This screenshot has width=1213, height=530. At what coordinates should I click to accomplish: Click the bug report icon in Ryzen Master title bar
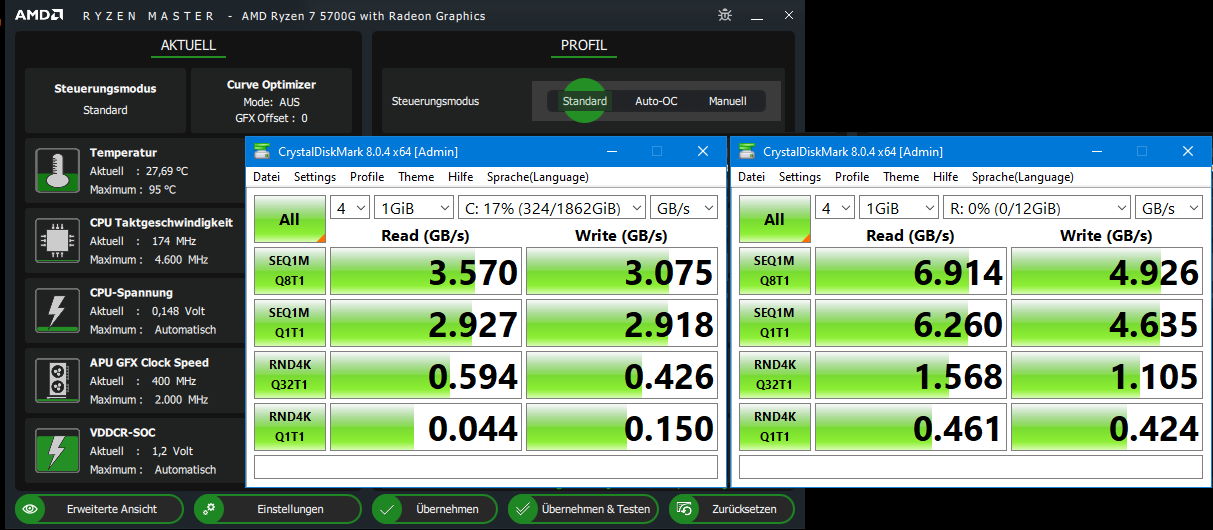pos(726,15)
